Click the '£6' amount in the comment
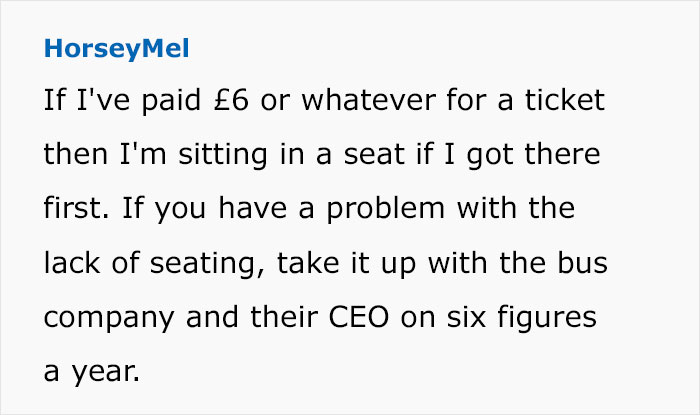This screenshot has width=700, height=415. click(188, 101)
